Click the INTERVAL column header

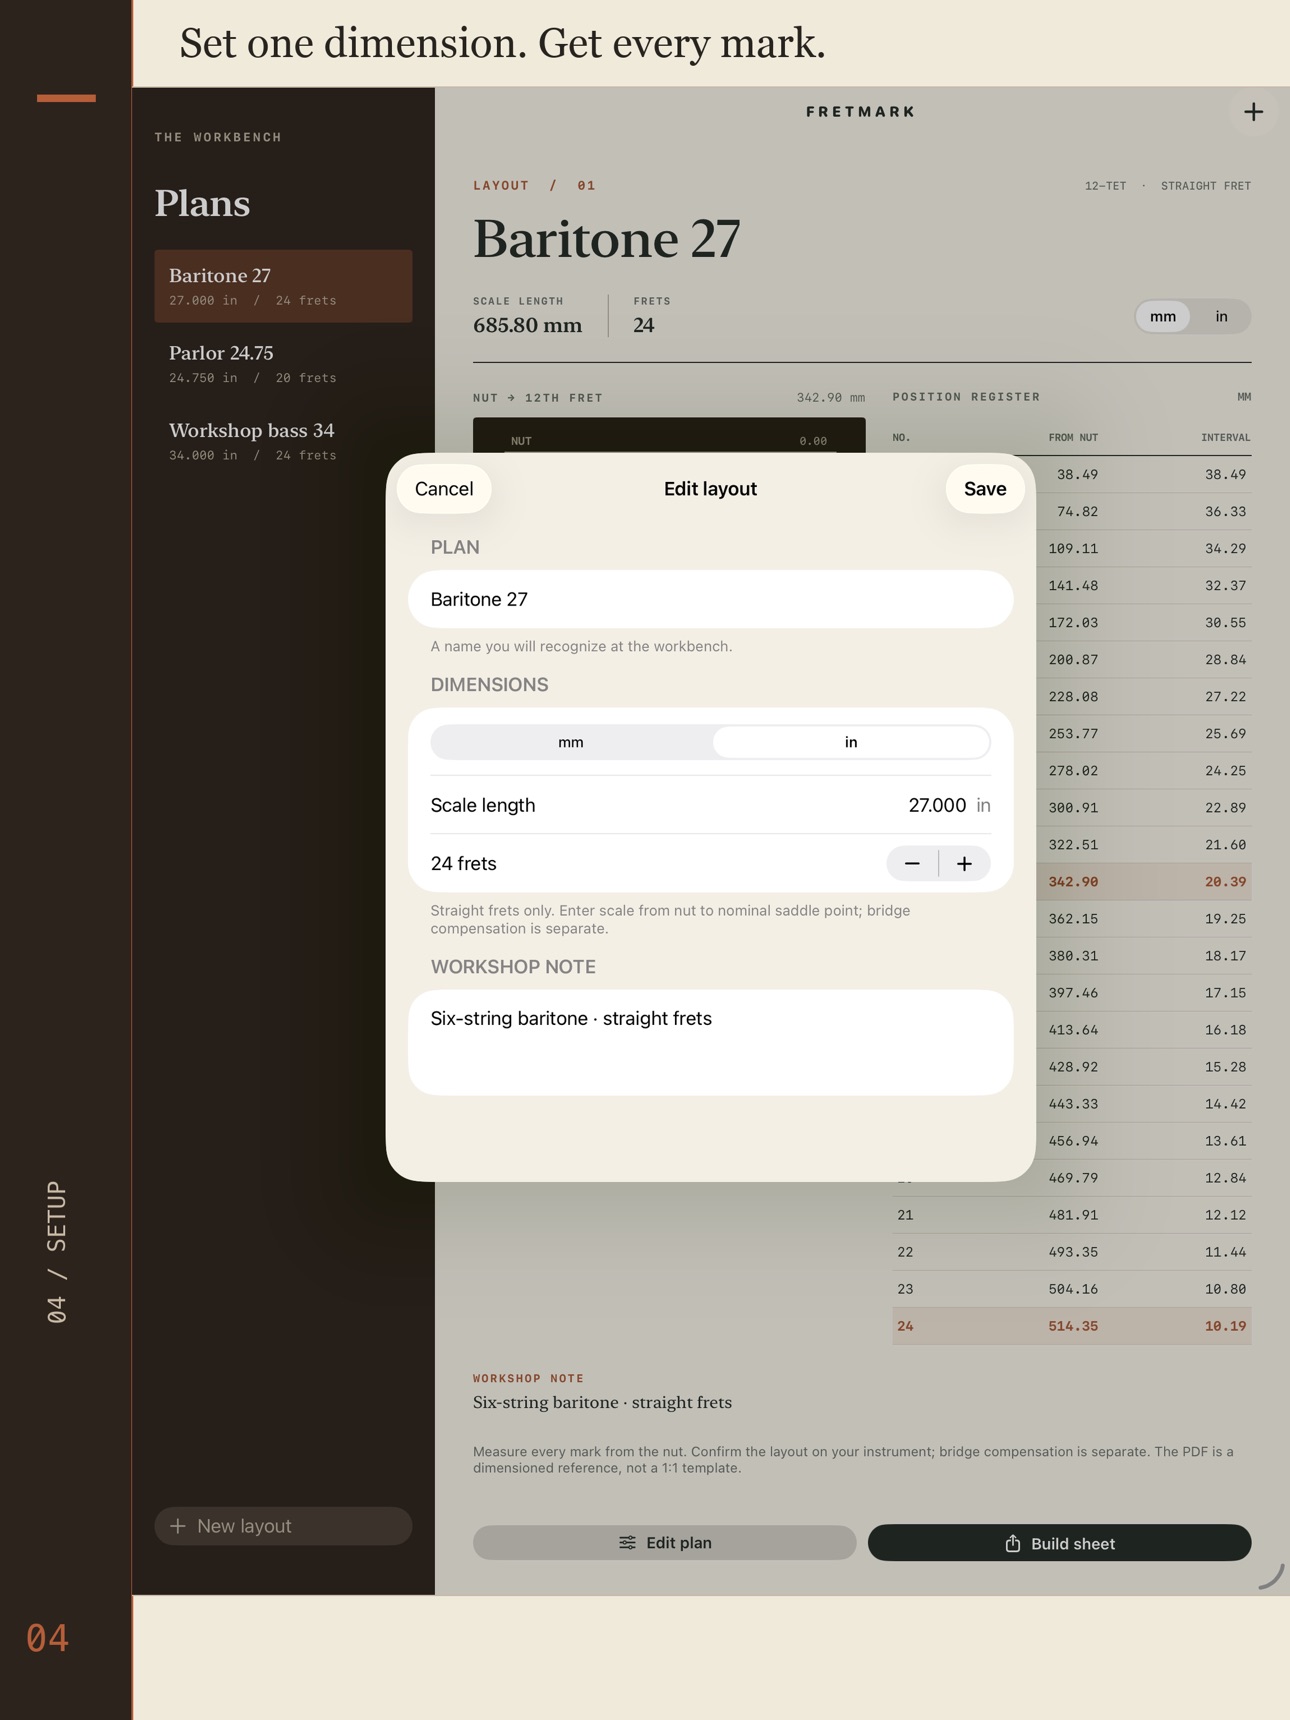pos(1225,438)
